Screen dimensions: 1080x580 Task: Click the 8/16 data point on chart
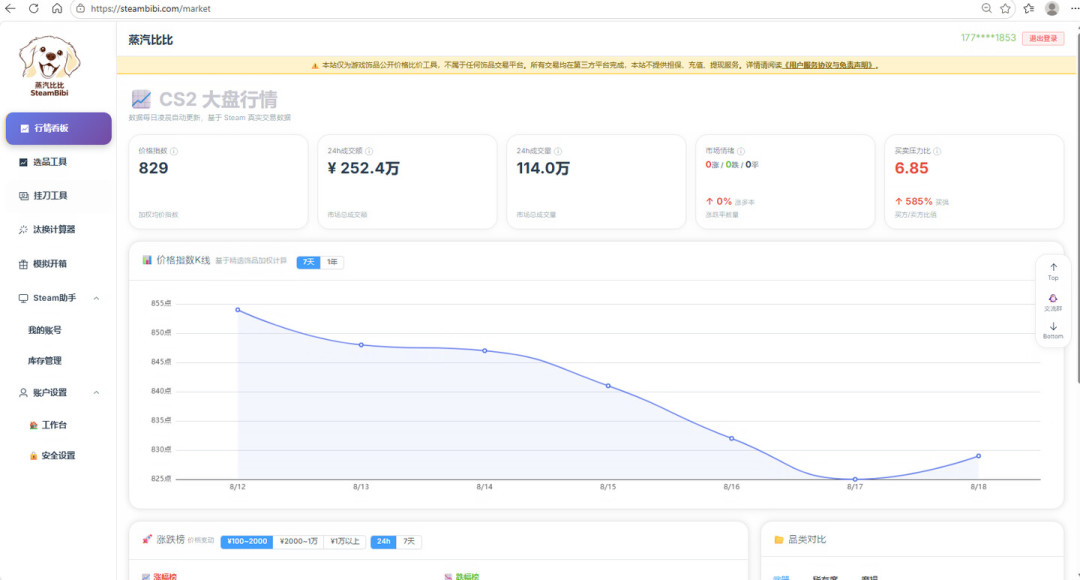tap(731, 438)
